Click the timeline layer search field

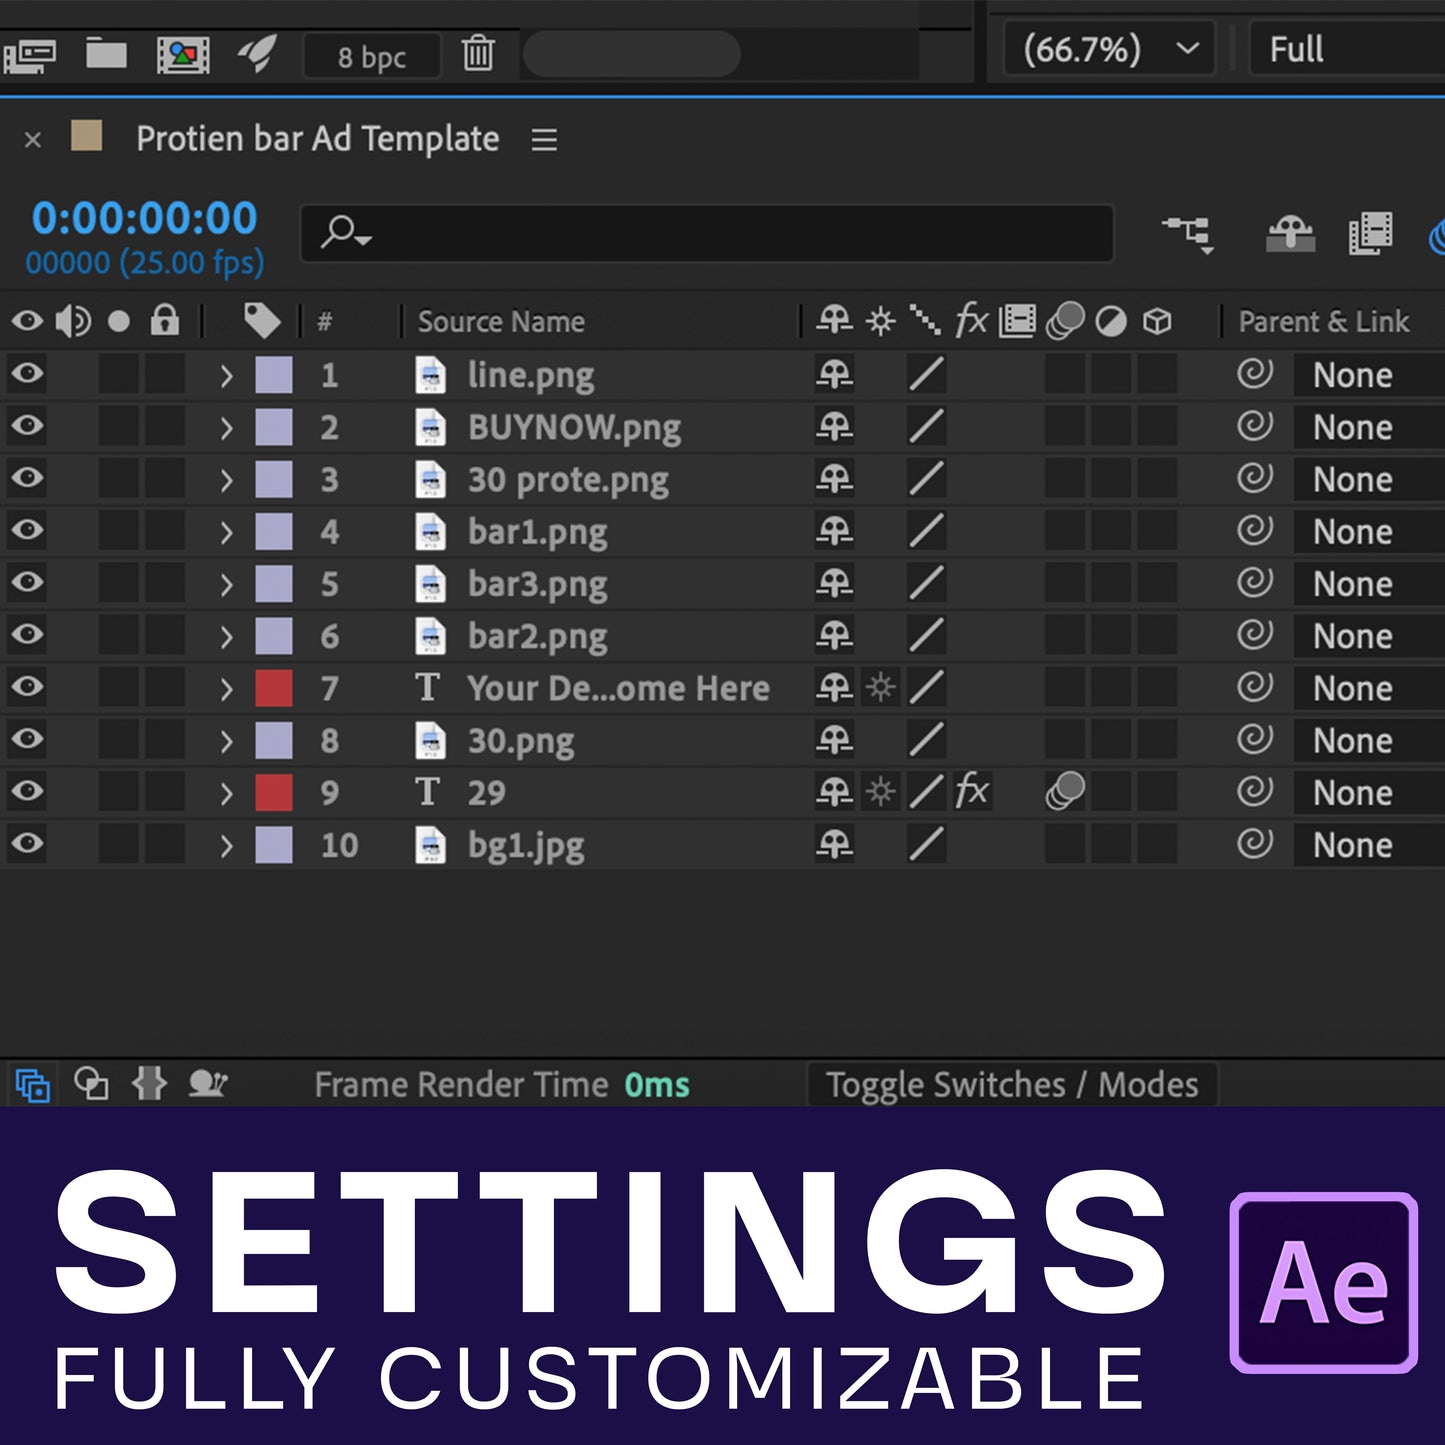(707, 234)
